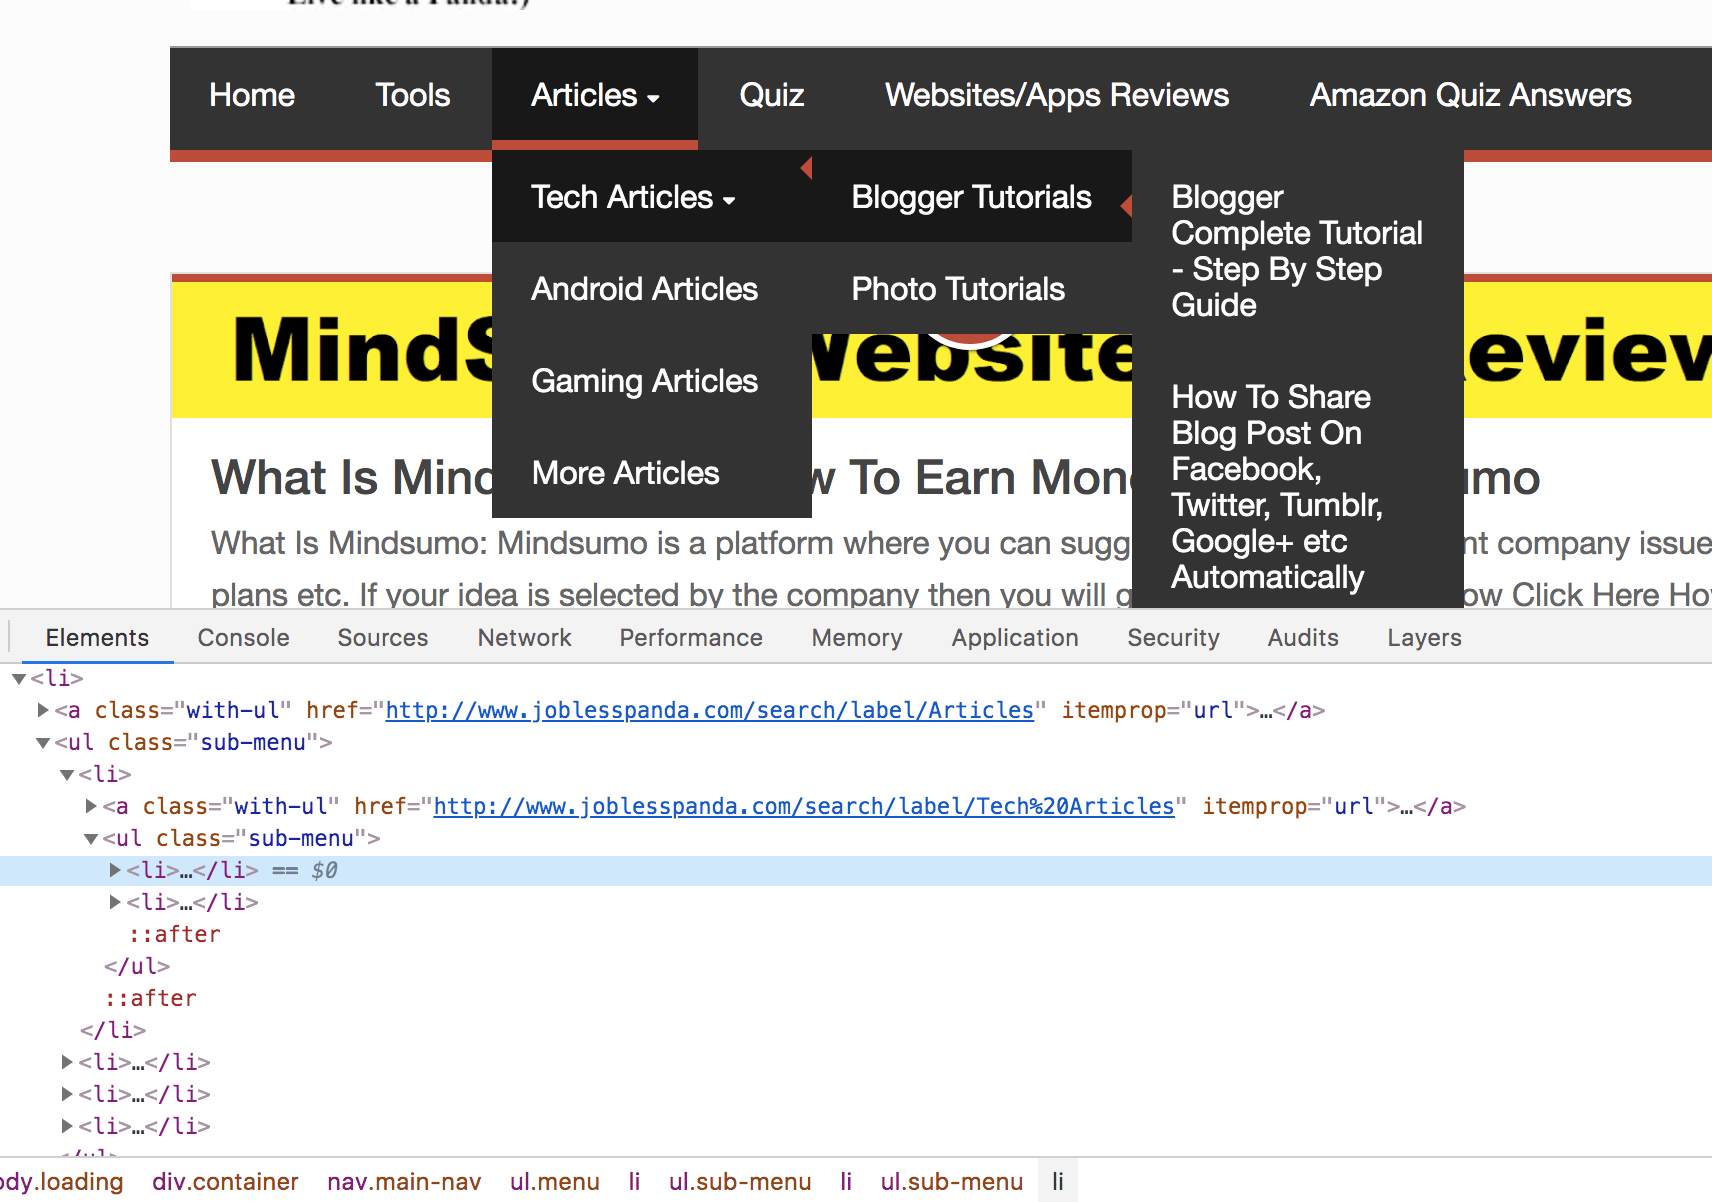The width and height of the screenshot is (1712, 1202).
Task: Collapse the first ul sub-menu node
Action: click(43, 742)
